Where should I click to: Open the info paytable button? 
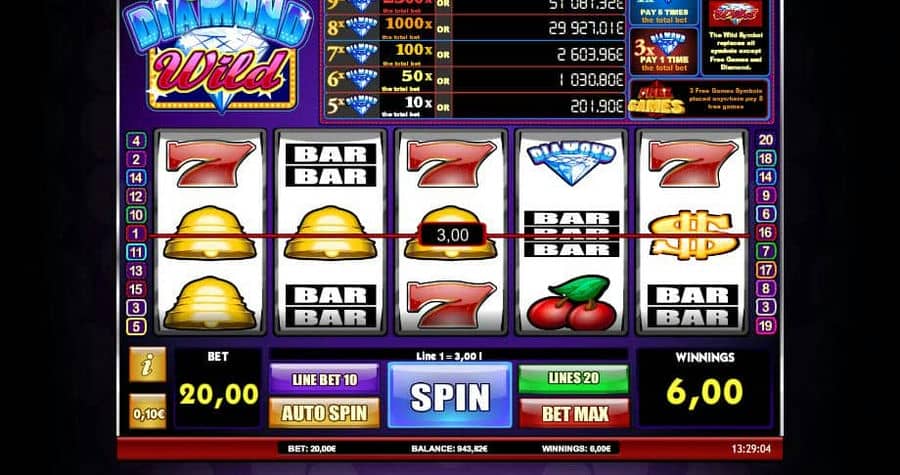pyautogui.click(x=148, y=364)
